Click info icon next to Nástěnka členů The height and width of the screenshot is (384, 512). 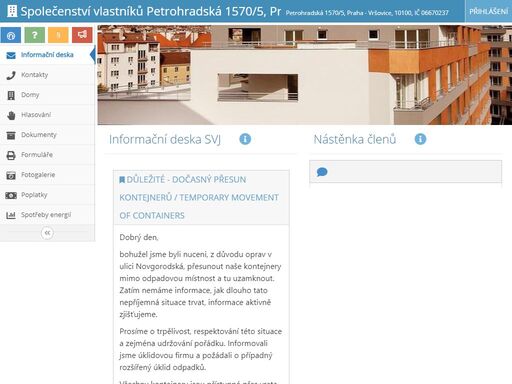(420, 139)
